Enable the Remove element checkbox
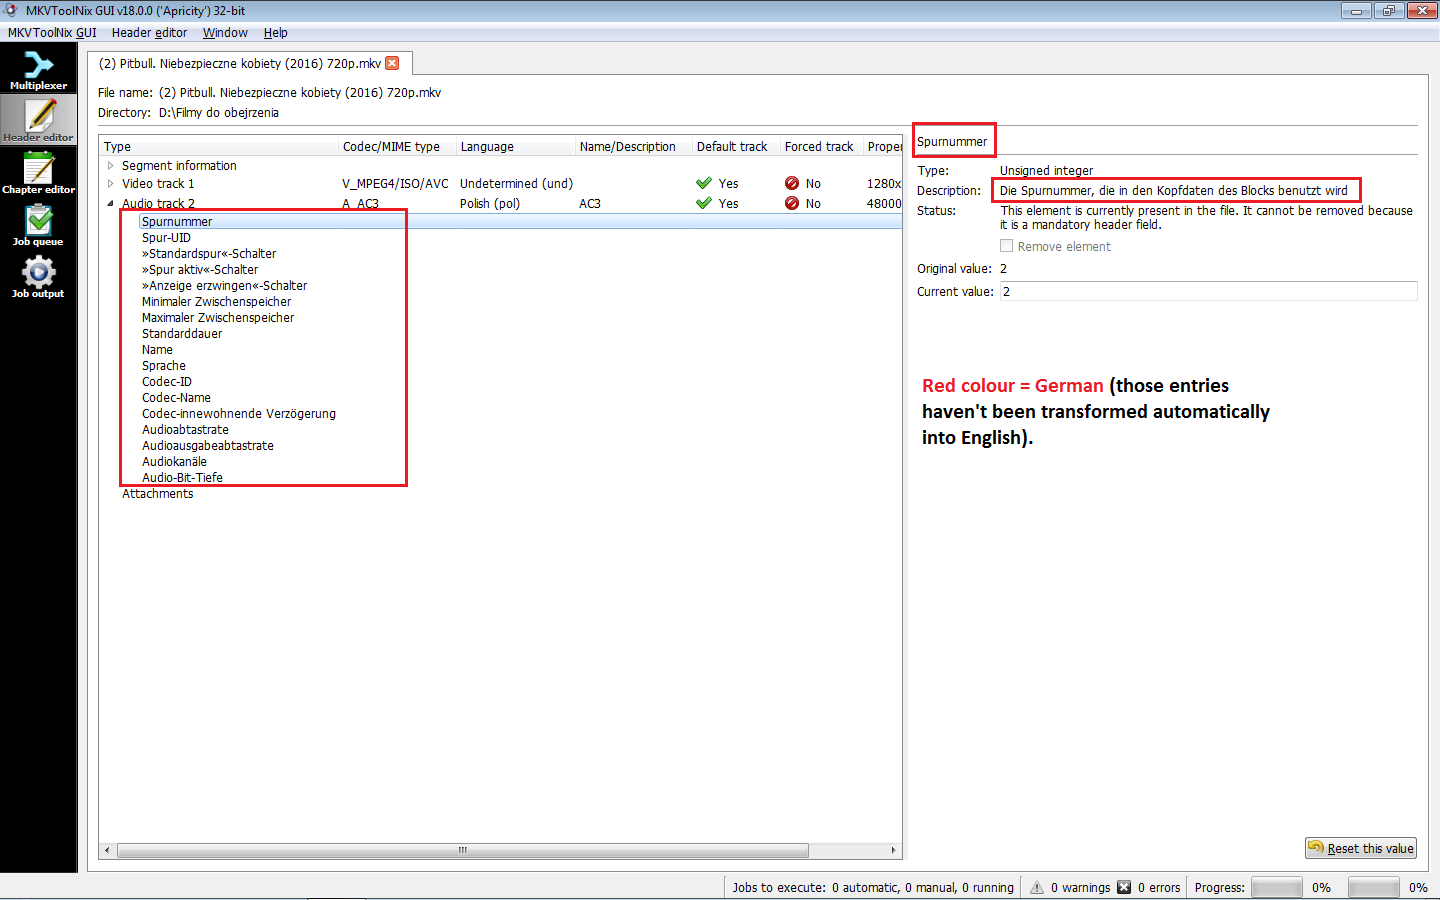Viewport: 1440px width, 900px height. (x=1007, y=246)
